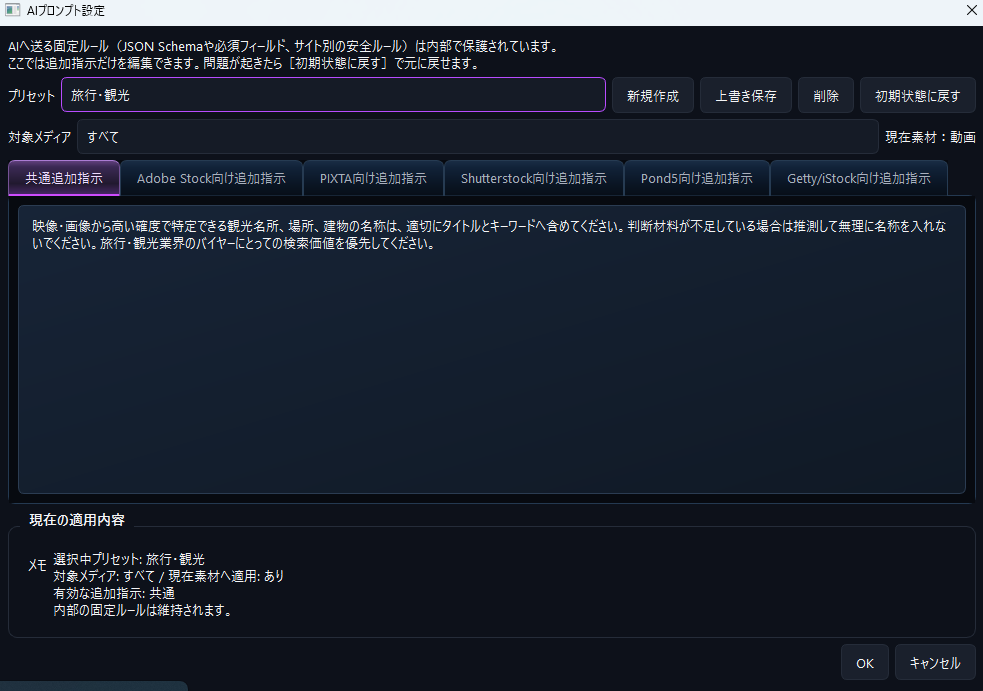
Task: Open the 対象メディア dropdown showing すべて
Action: click(x=477, y=137)
